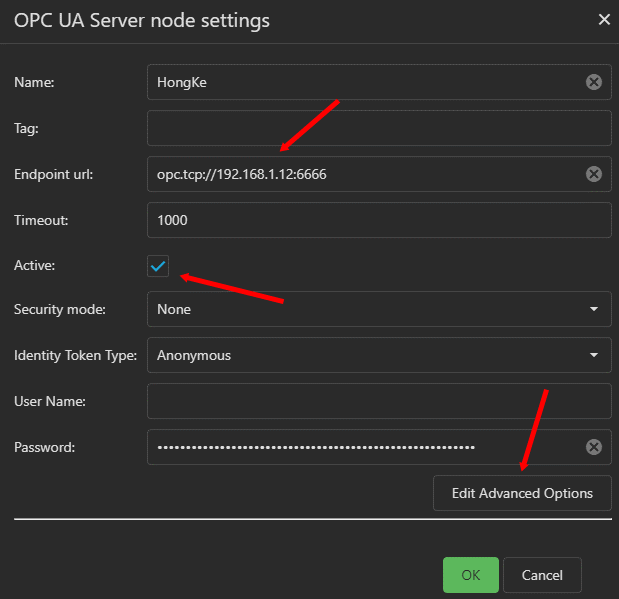The width and height of the screenshot is (619, 599).
Task: Focus the empty Tag input field
Action: (378, 128)
